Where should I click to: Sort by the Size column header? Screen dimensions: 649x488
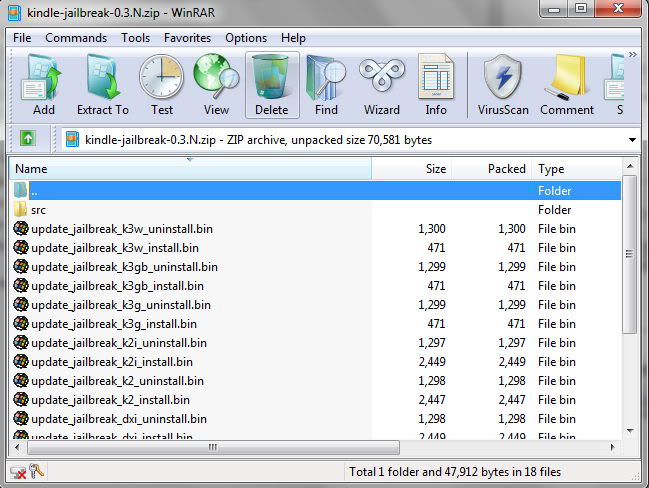pyautogui.click(x=411, y=168)
